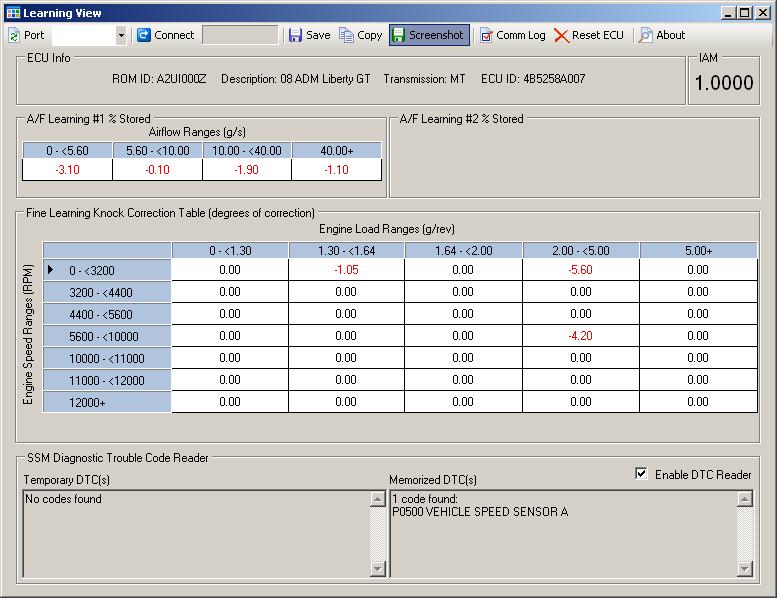Click the 0 - <1.30 load column header

tap(230, 251)
